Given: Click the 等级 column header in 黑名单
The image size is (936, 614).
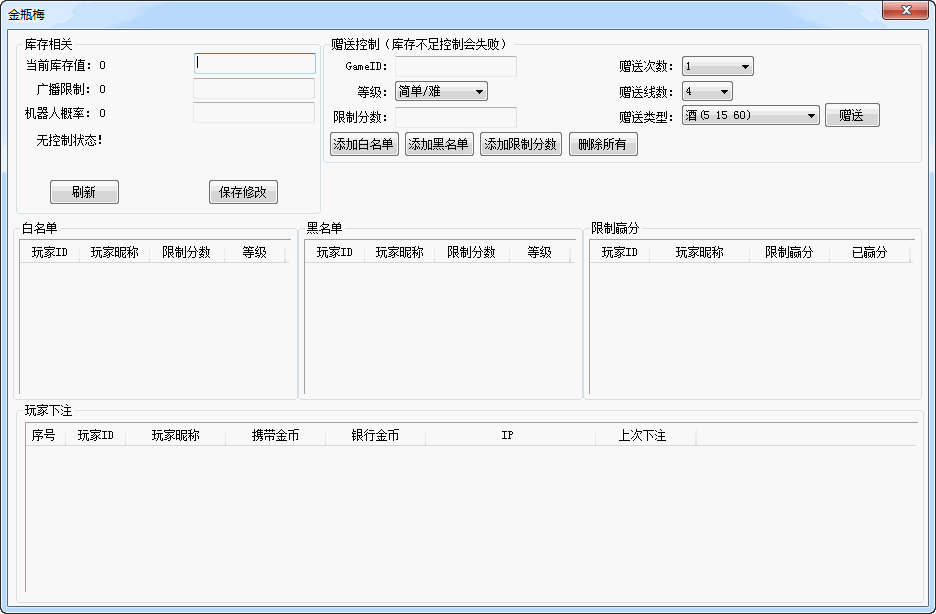Looking at the screenshot, I should (539, 252).
